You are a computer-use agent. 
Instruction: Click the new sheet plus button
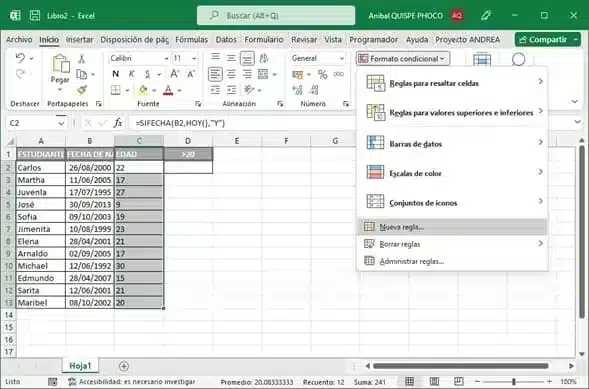(124, 366)
